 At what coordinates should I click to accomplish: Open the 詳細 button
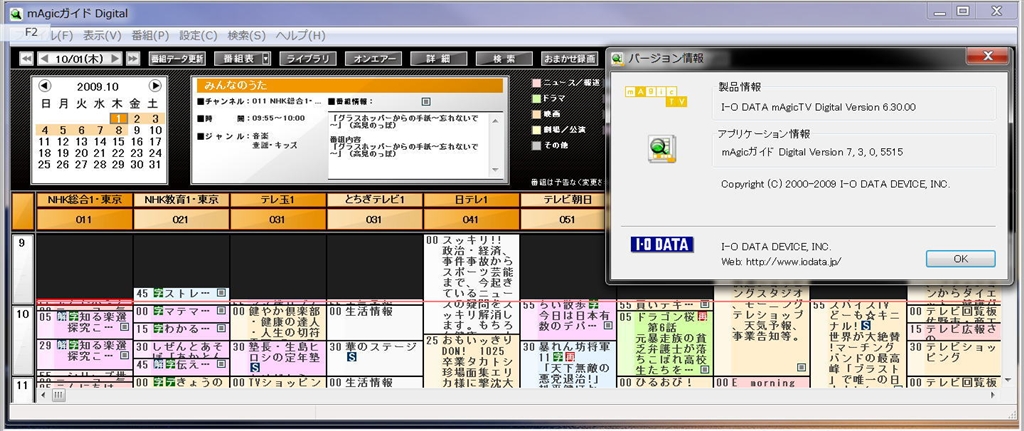pos(439,59)
